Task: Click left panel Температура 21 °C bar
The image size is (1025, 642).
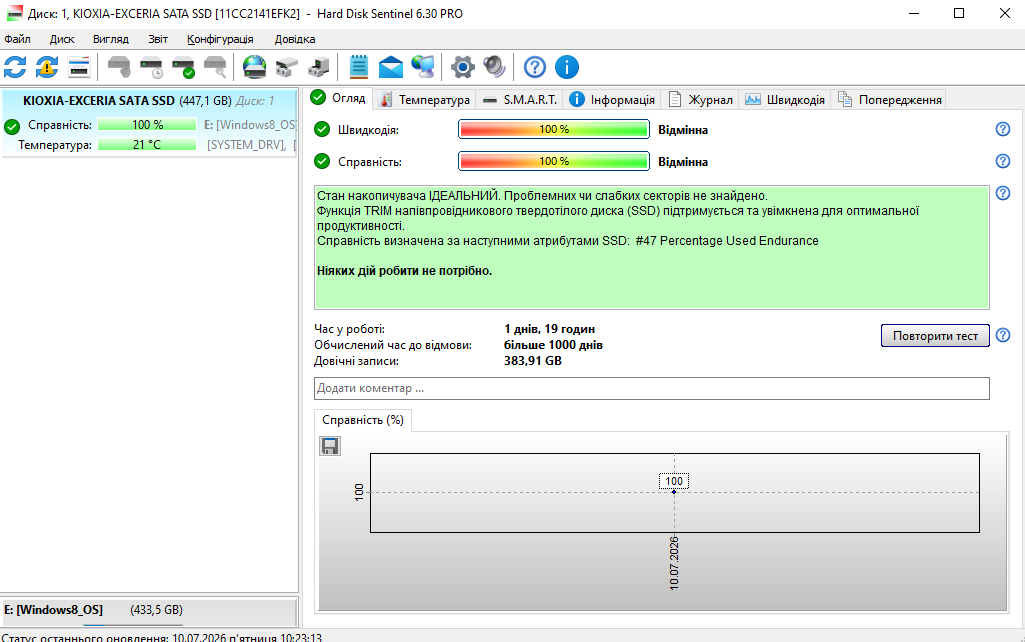Action: click(x=147, y=144)
